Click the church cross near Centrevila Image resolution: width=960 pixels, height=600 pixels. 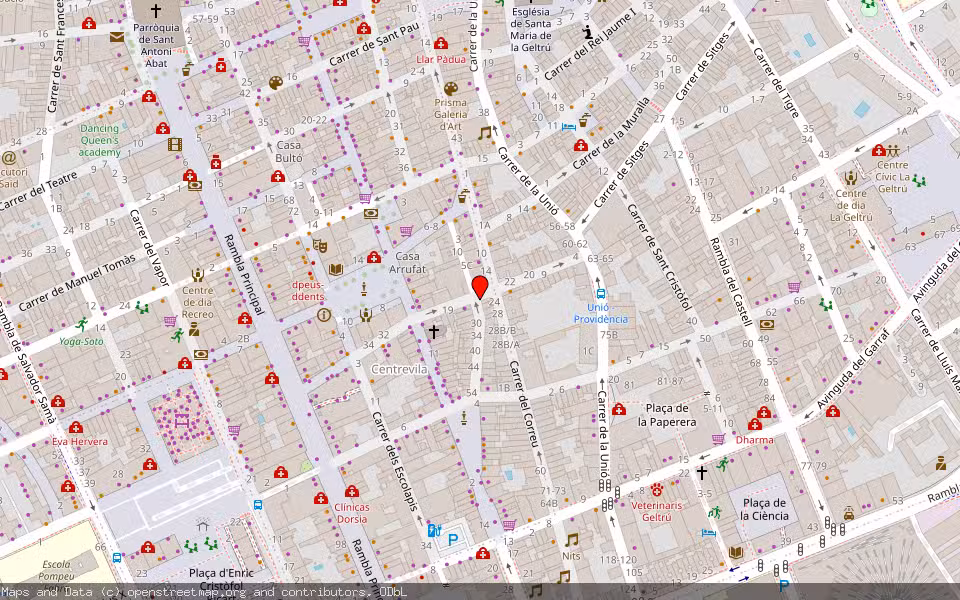[x=434, y=330]
